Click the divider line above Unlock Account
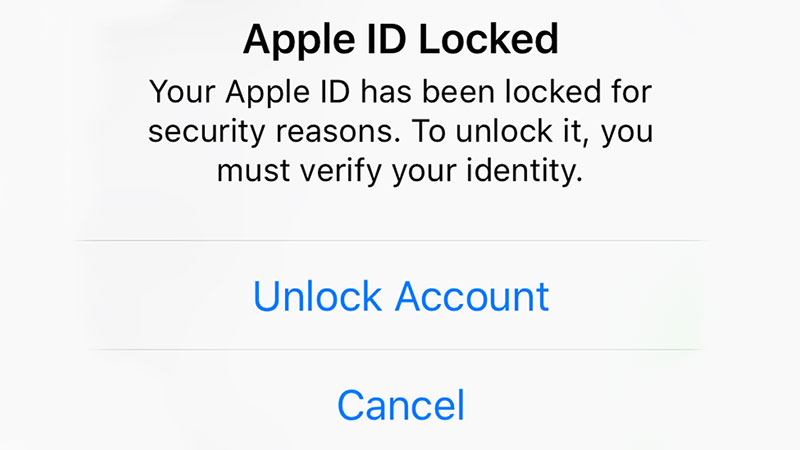The height and width of the screenshot is (450, 800). tap(400, 241)
